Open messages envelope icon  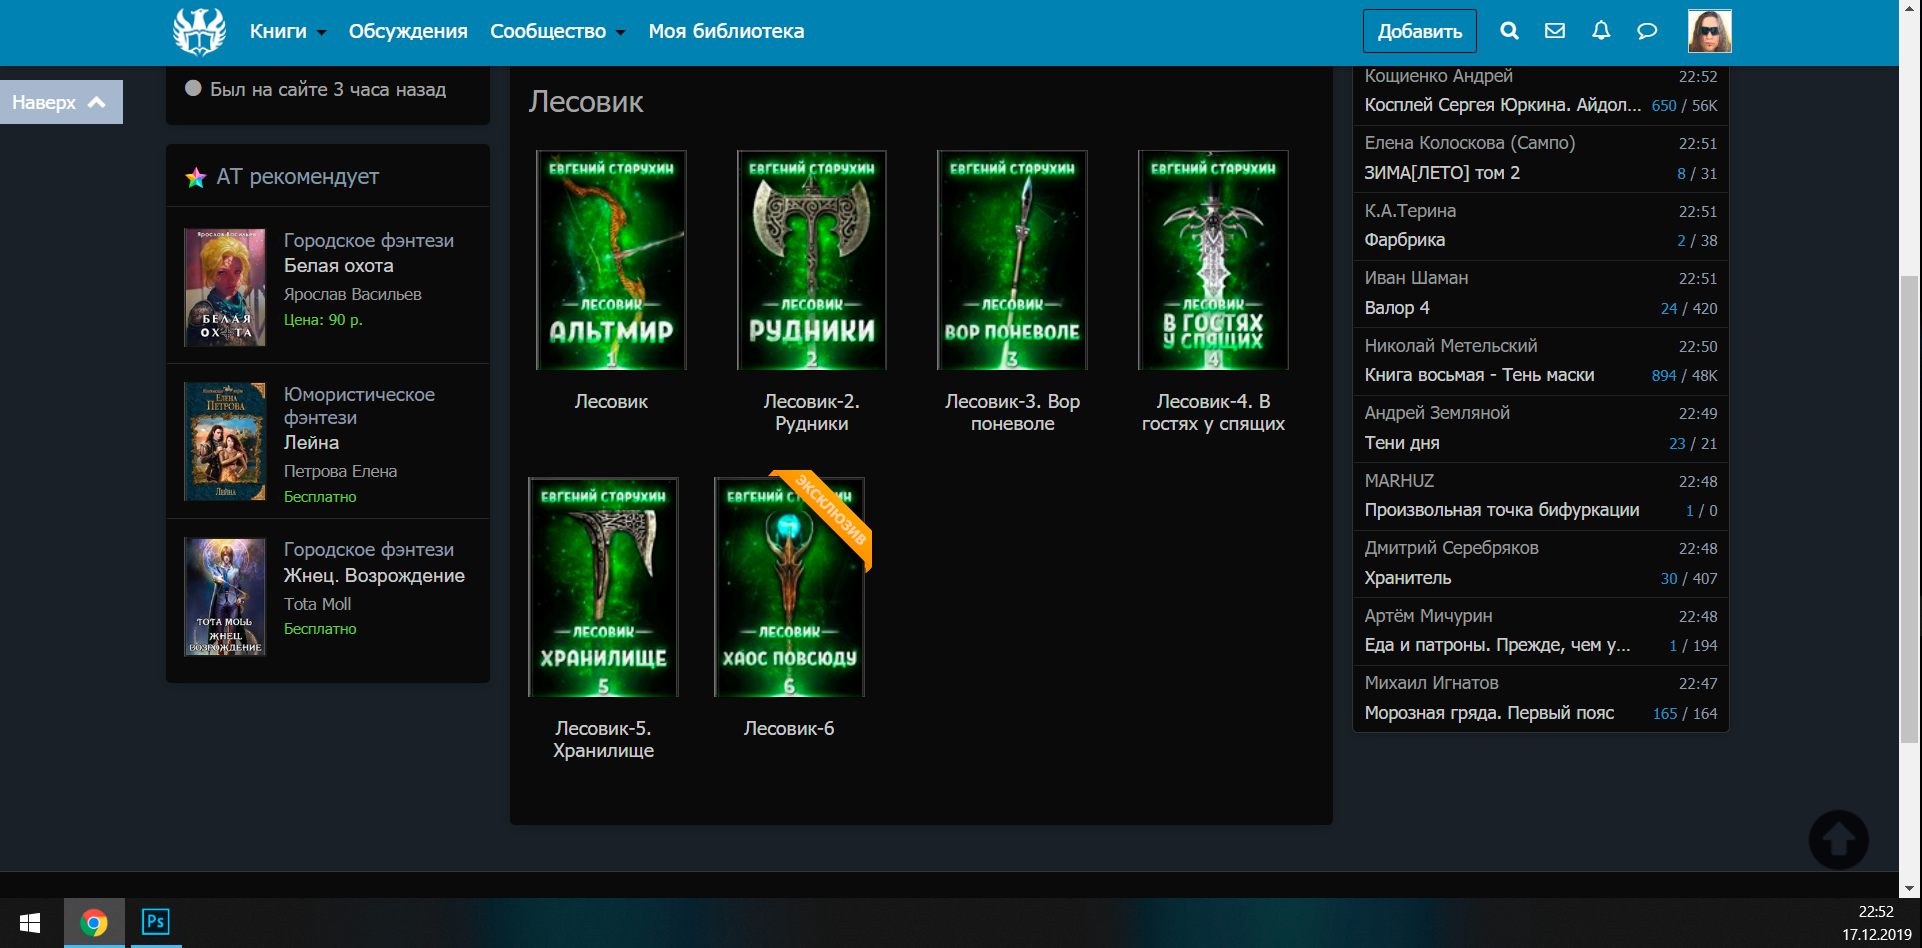tap(1555, 31)
